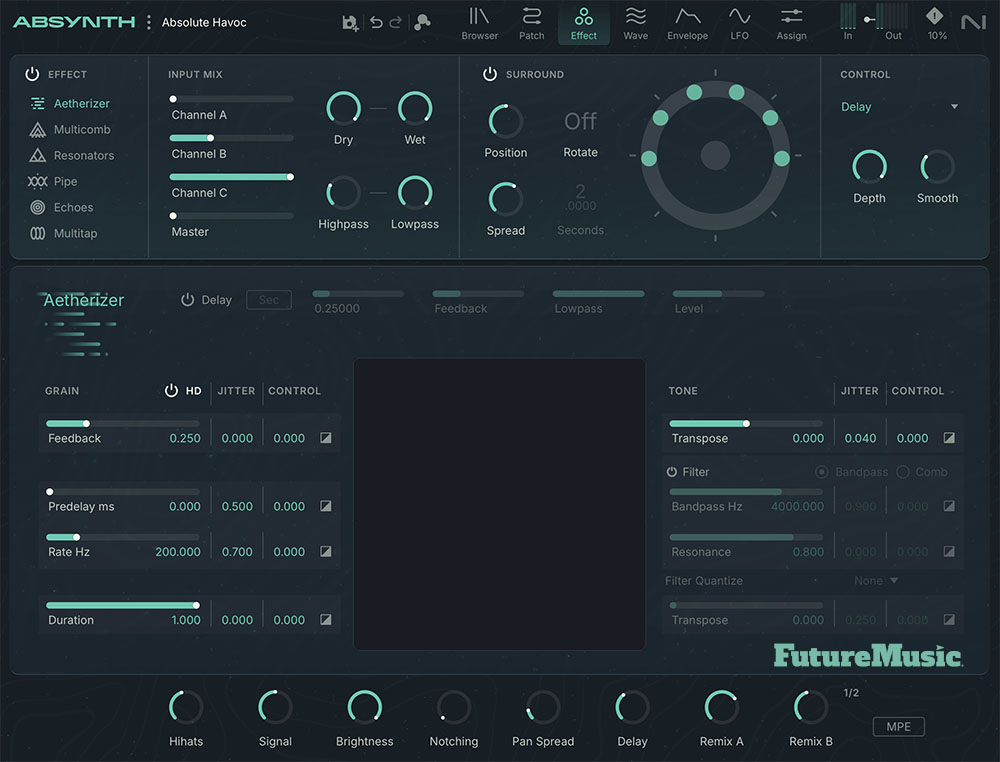The width and height of the screenshot is (1000, 762).
Task: Select the Pipe effect icon
Action: point(38,181)
